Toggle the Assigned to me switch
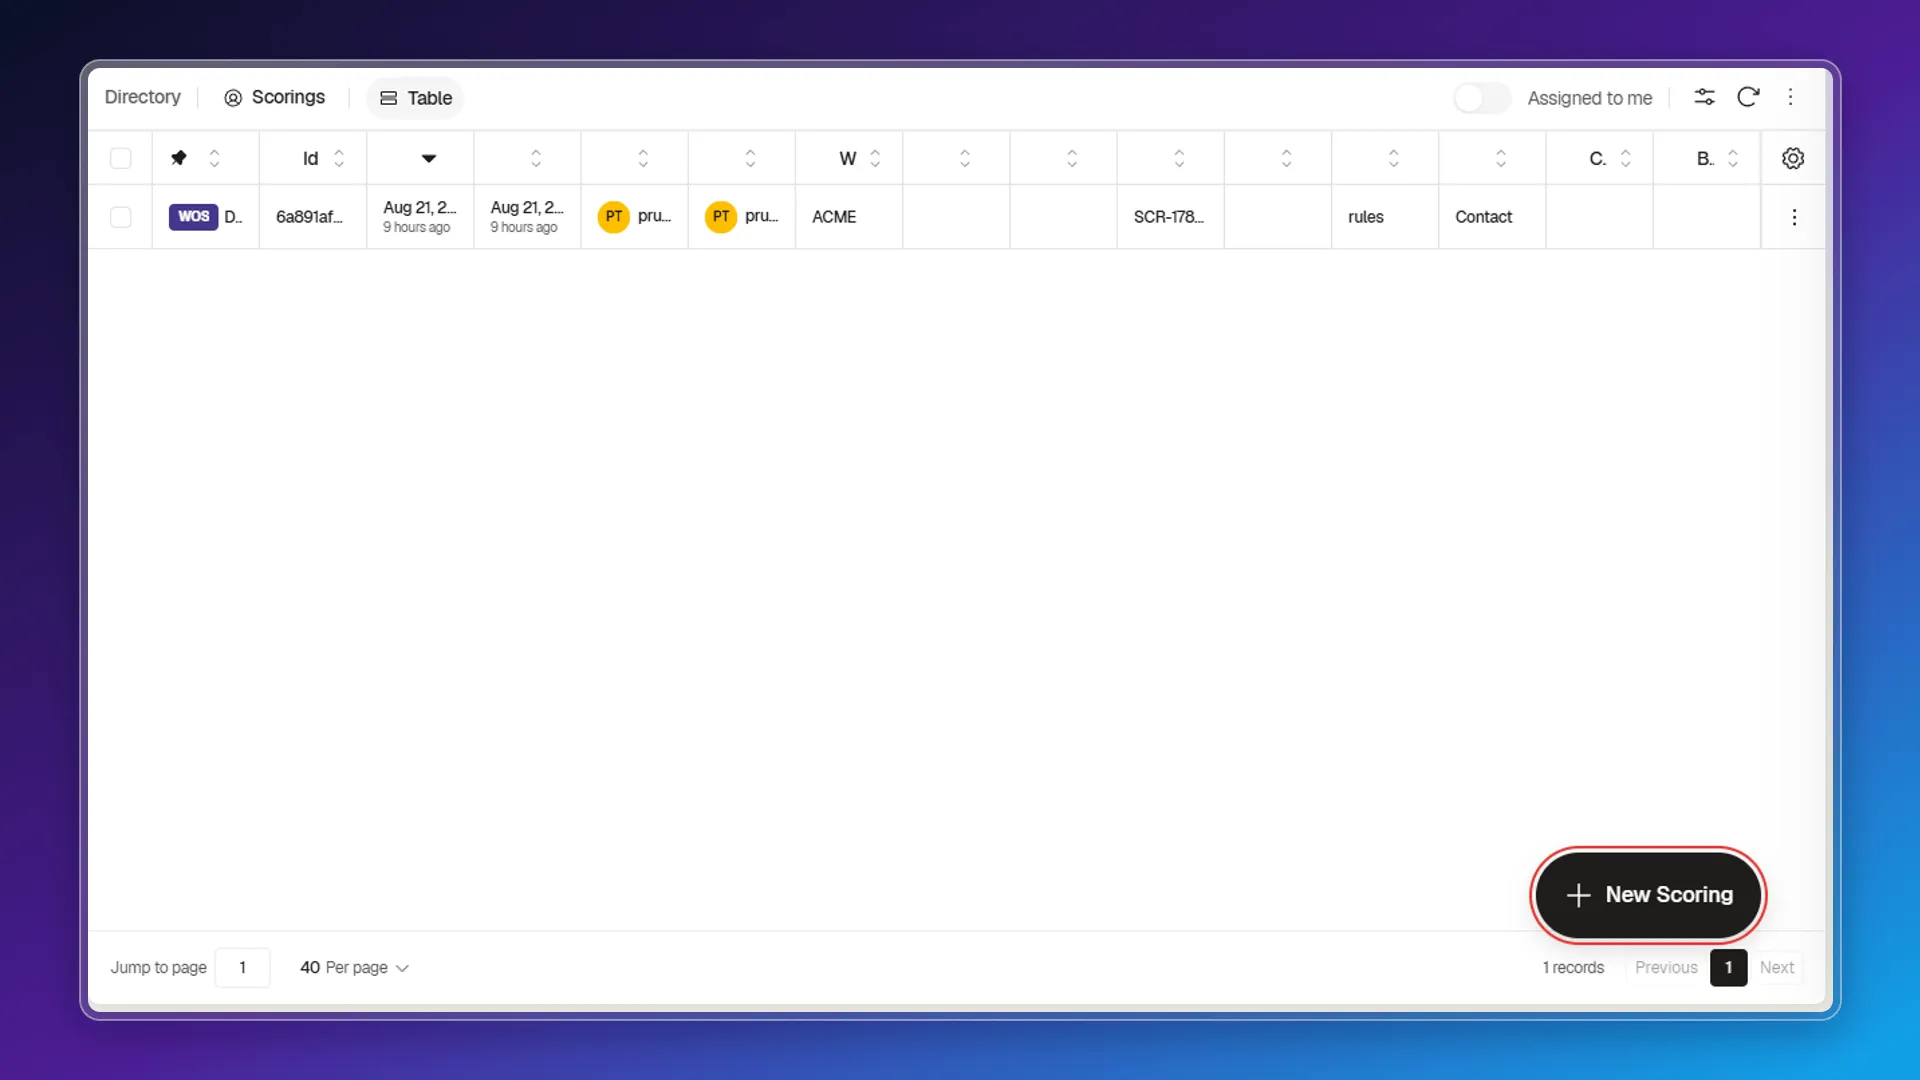1920x1080 pixels. tap(1482, 97)
